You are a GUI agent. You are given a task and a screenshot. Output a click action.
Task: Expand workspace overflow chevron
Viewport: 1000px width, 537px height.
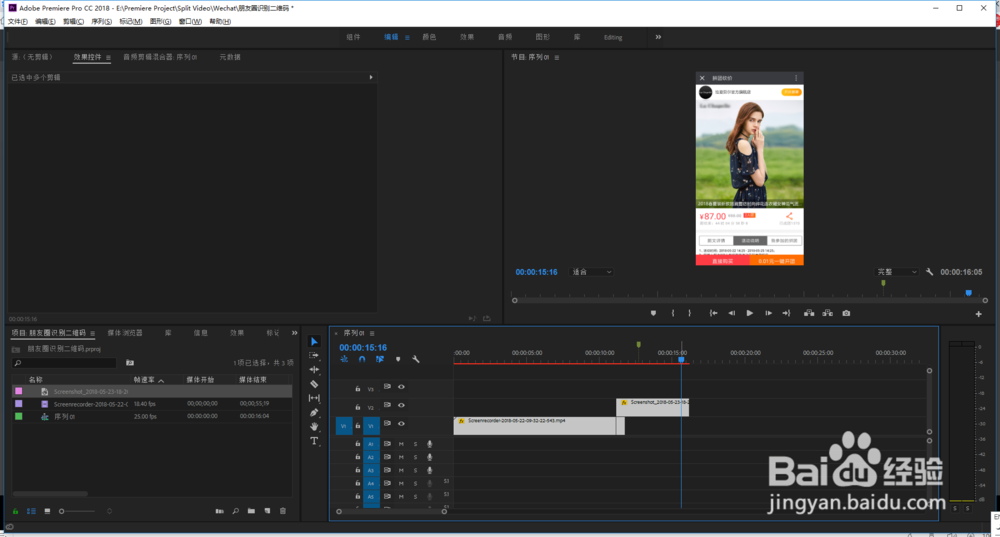658,37
